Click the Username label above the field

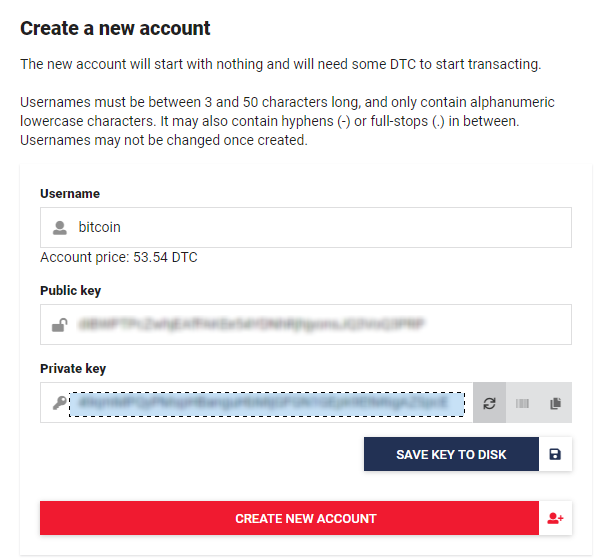click(70, 194)
